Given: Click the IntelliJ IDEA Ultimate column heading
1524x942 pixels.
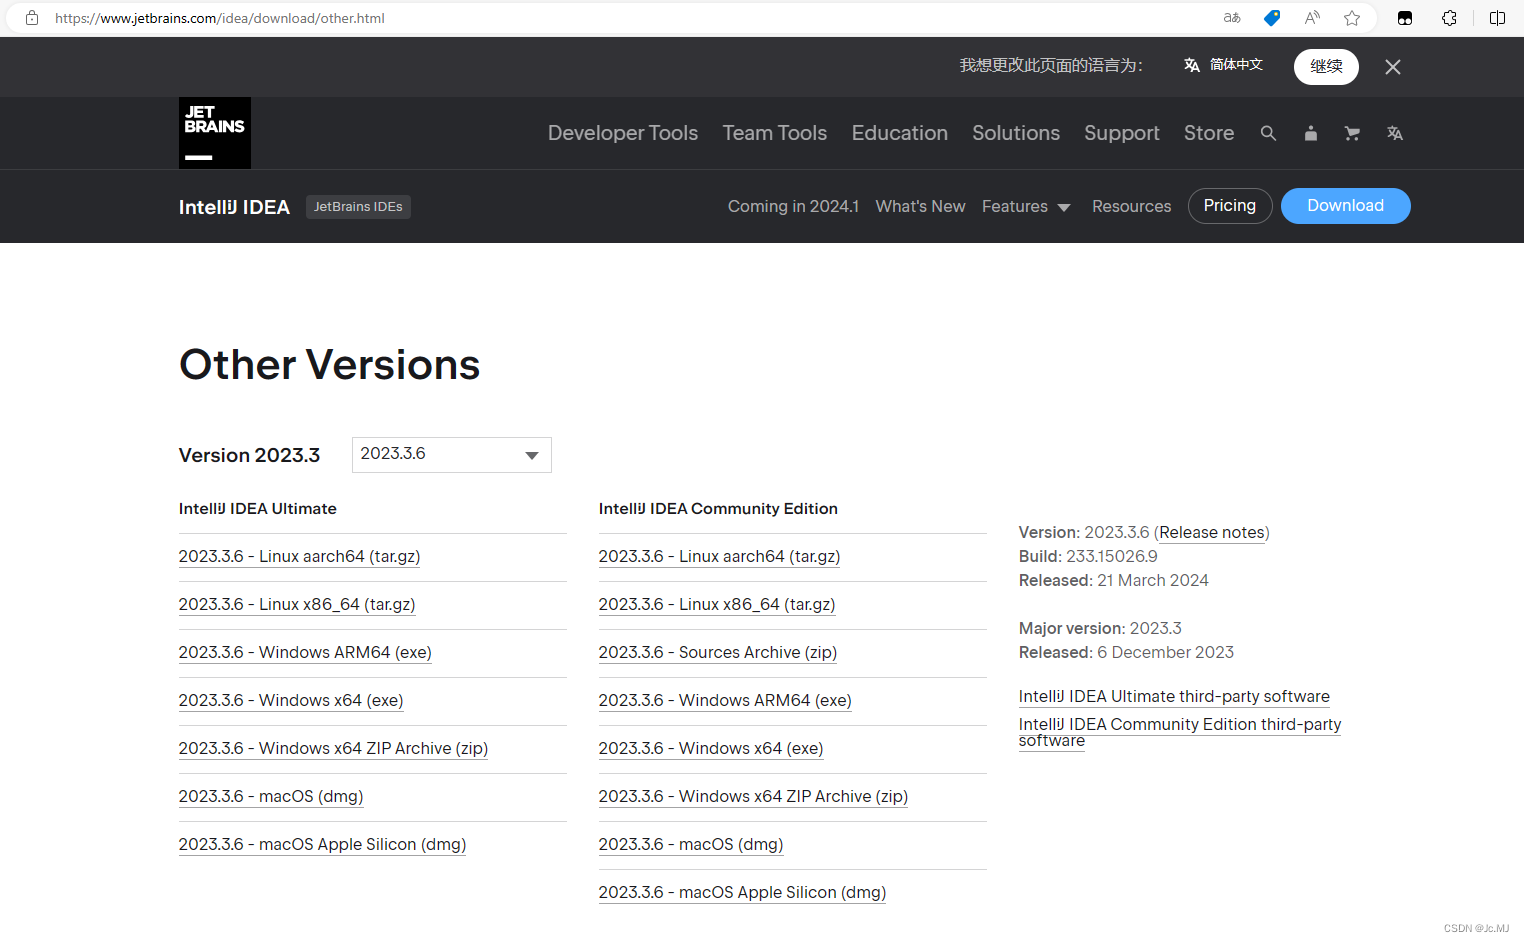Looking at the screenshot, I should (x=258, y=509).
